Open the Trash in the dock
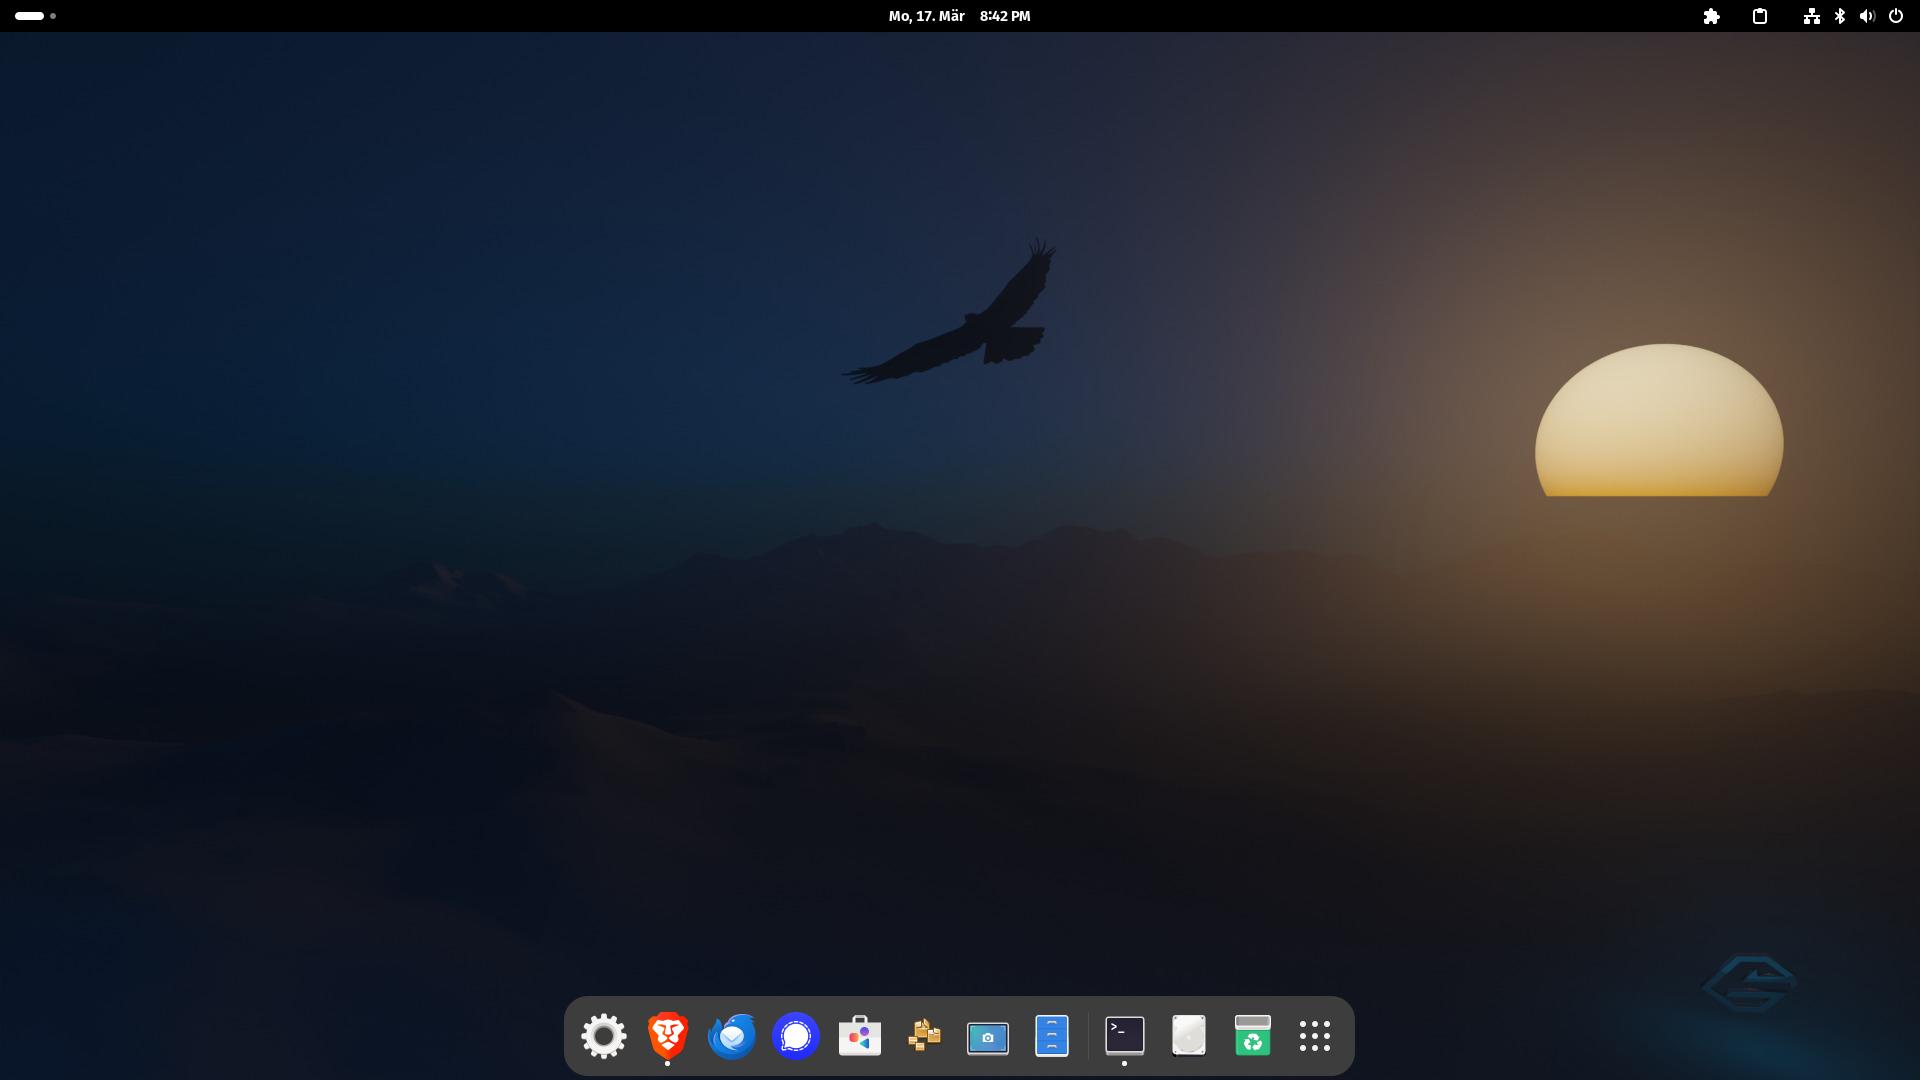Image resolution: width=1920 pixels, height=1080 pixels. pos(1253,1036)
